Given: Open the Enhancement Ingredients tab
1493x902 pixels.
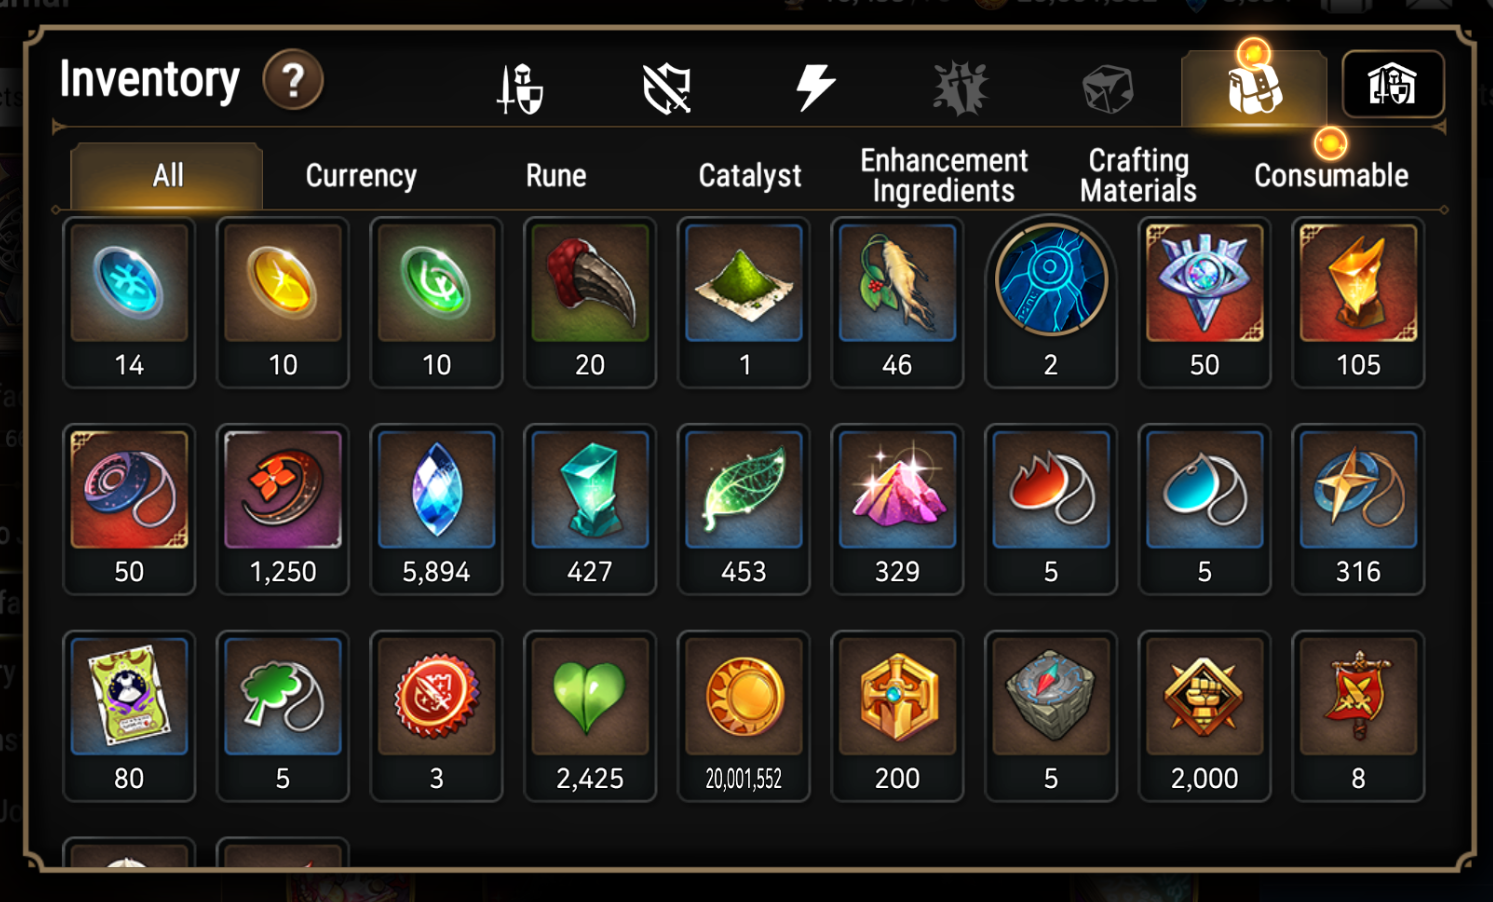Looking at the screenshot, I should coord(944,176).
